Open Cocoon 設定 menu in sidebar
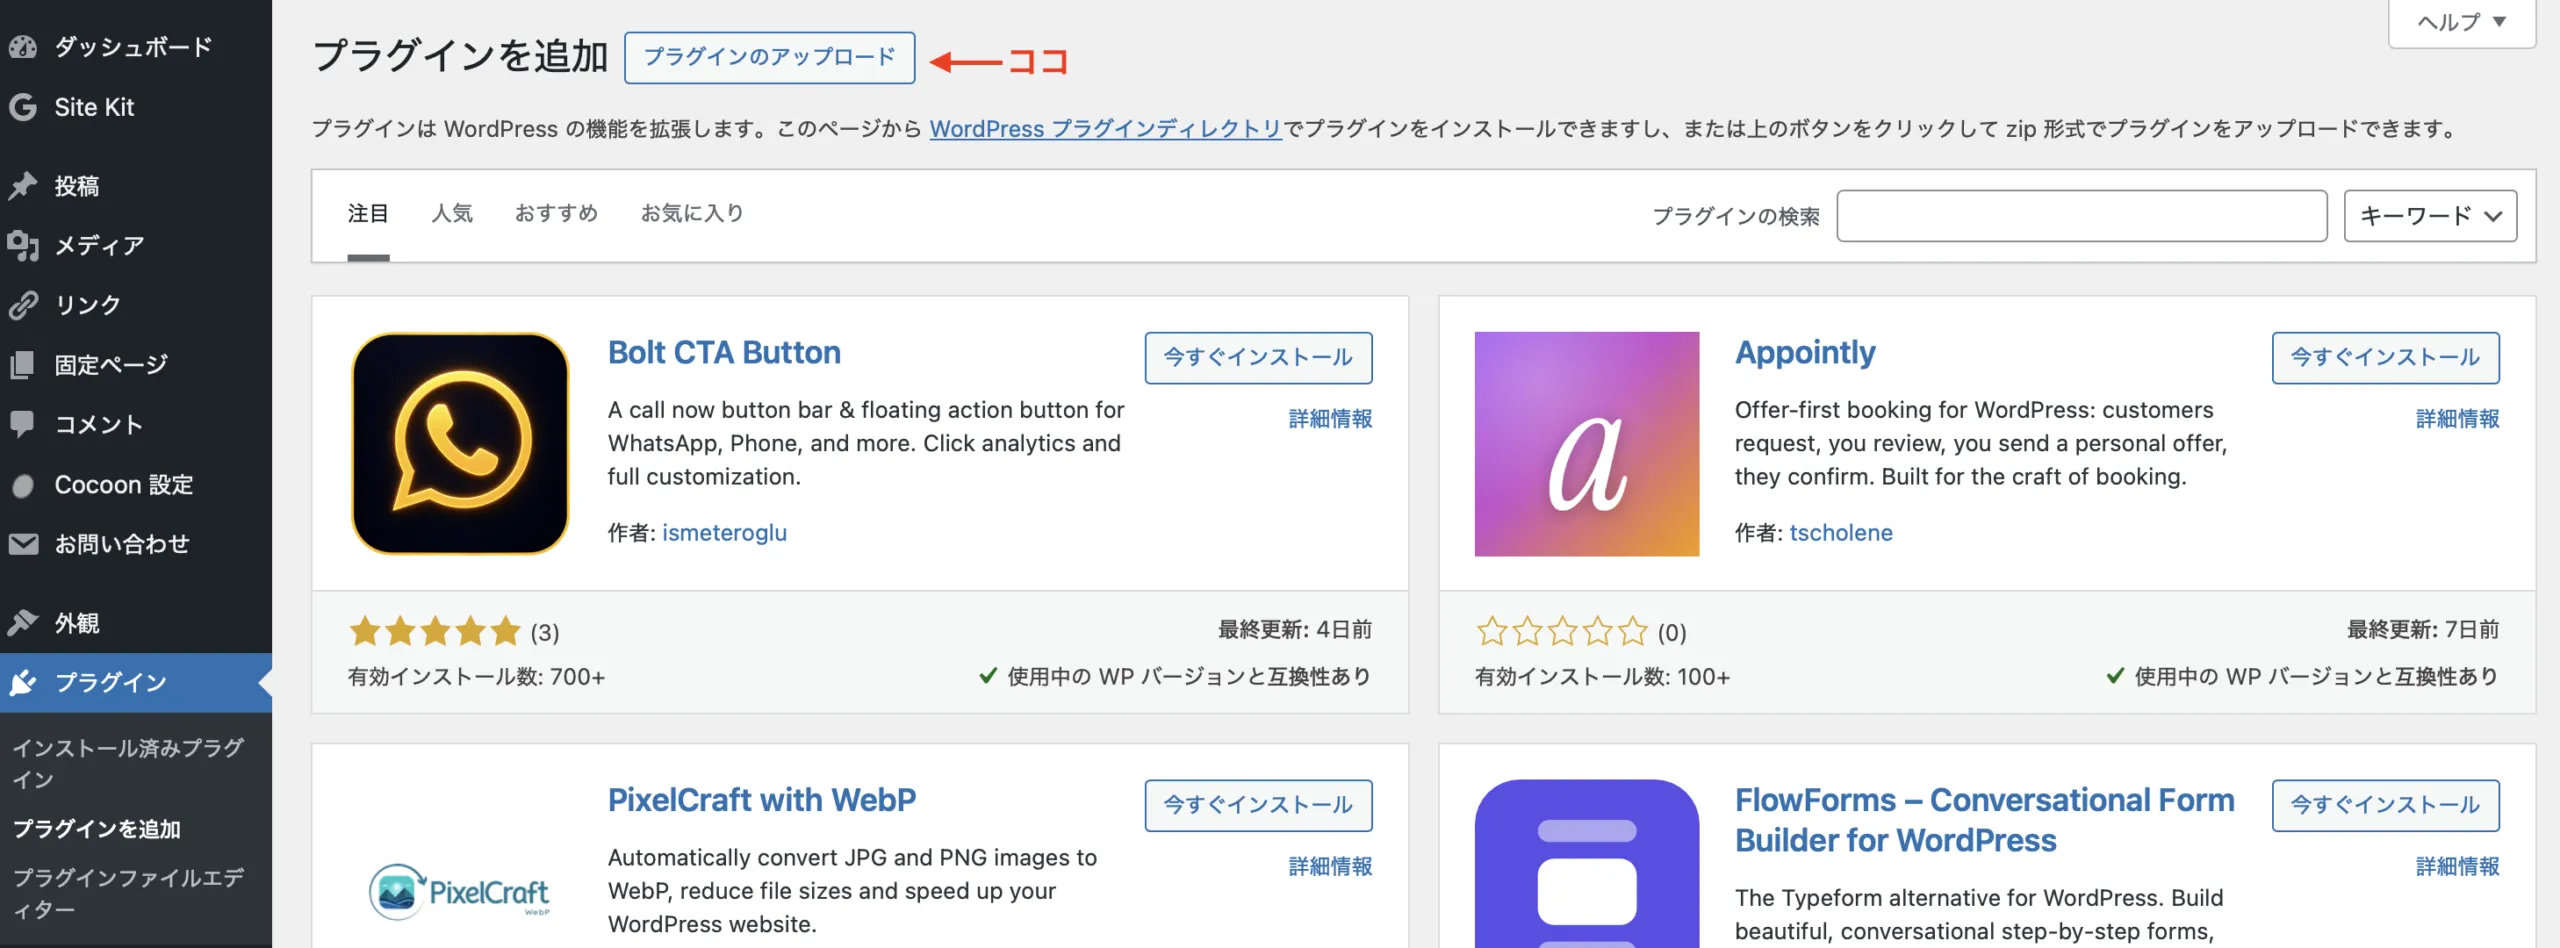The width and height of the screenshot is (2560, 948). (x=124, y=485)
